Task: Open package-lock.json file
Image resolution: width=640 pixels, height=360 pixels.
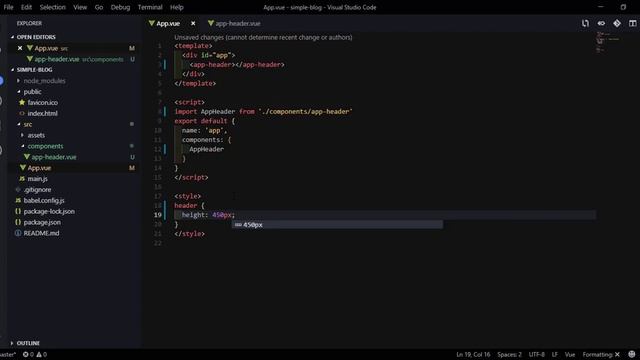Action: (x=49, y=211)
